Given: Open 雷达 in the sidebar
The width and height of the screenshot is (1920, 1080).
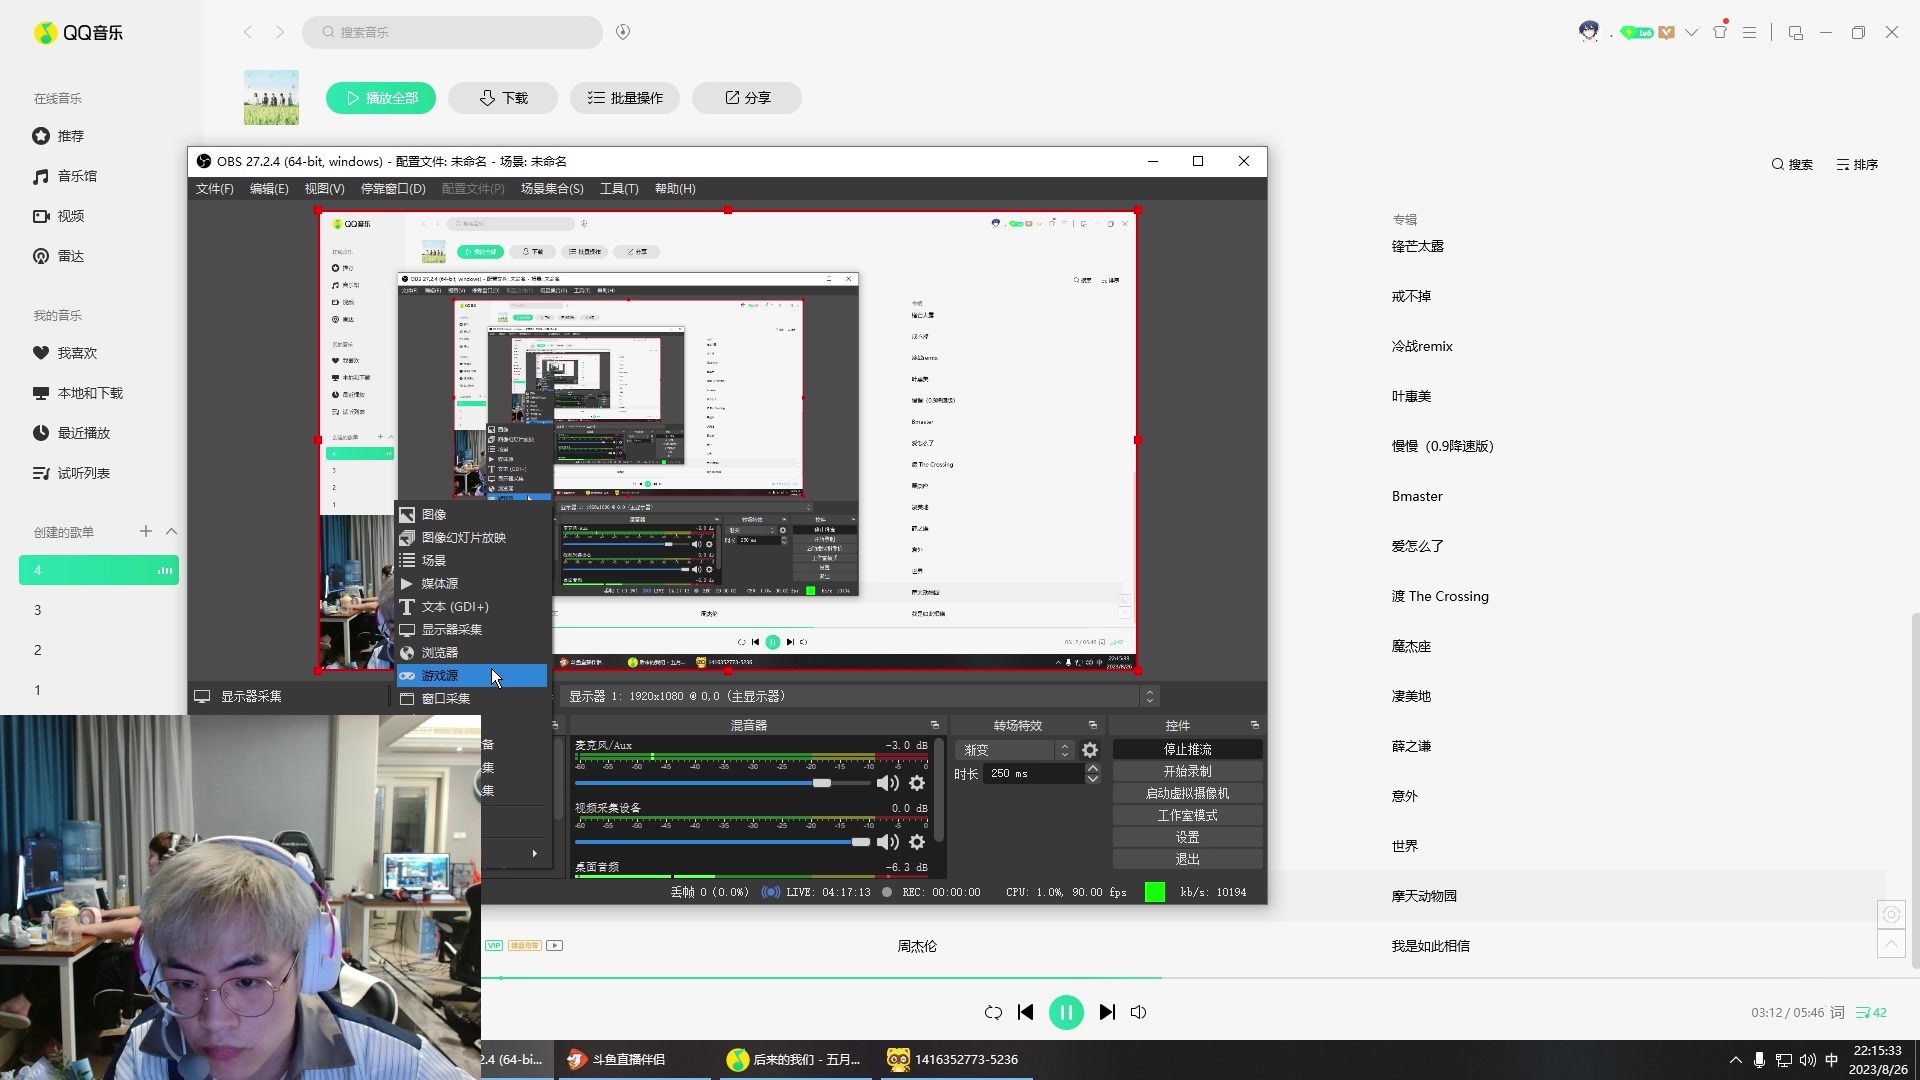Looking at the screenshot, I should coord(58,256).
